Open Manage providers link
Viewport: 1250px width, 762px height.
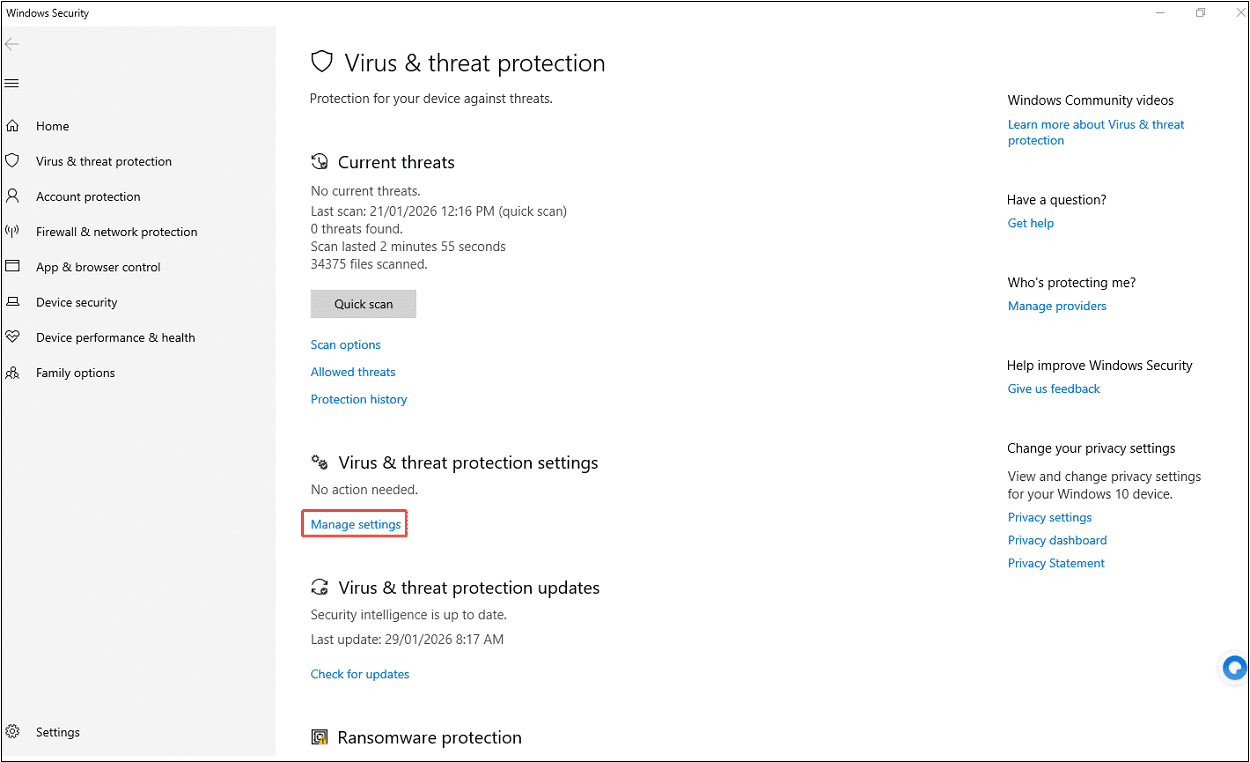coord(1057,305)
